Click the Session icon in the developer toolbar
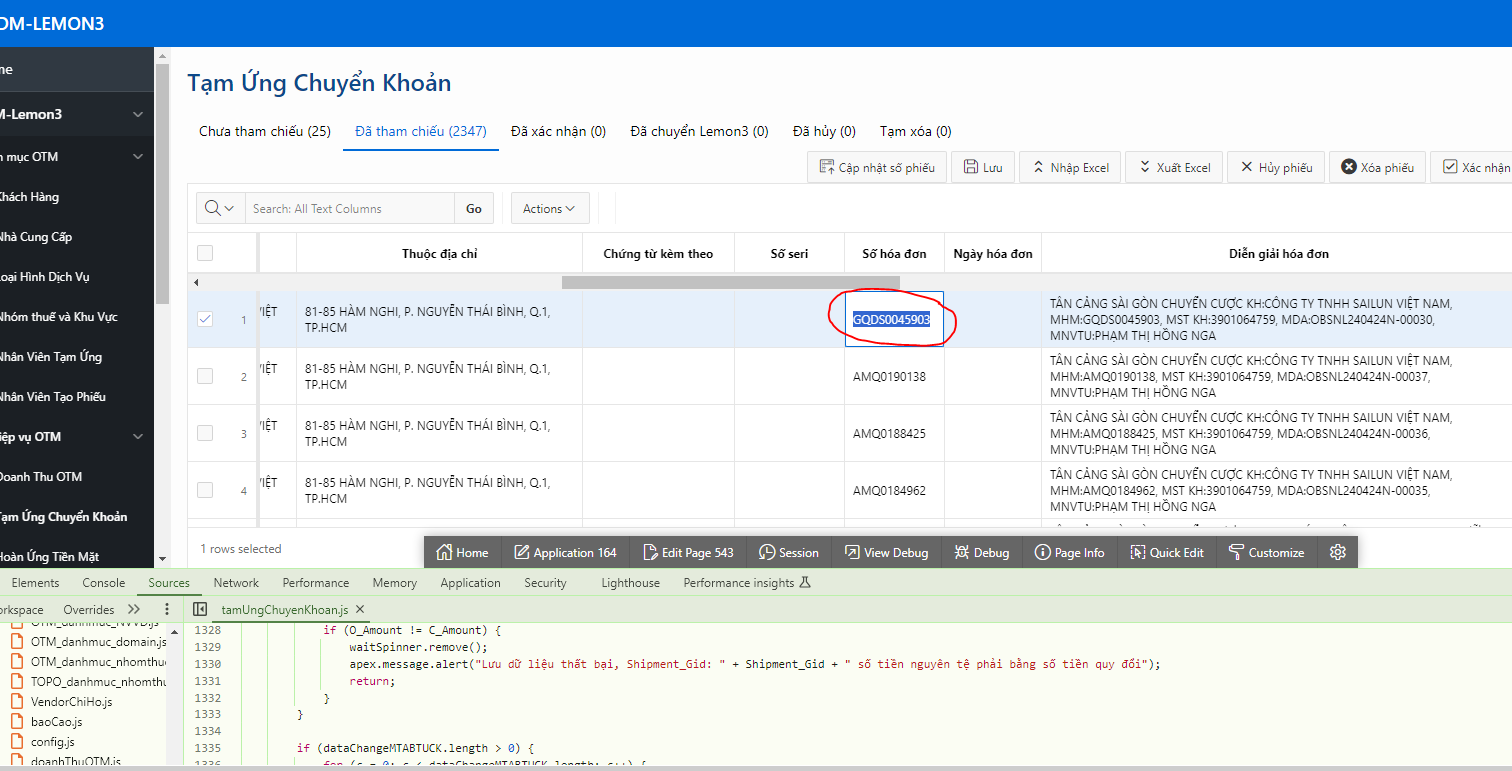This screenshot has height=771, width=1512. (789, 551)
